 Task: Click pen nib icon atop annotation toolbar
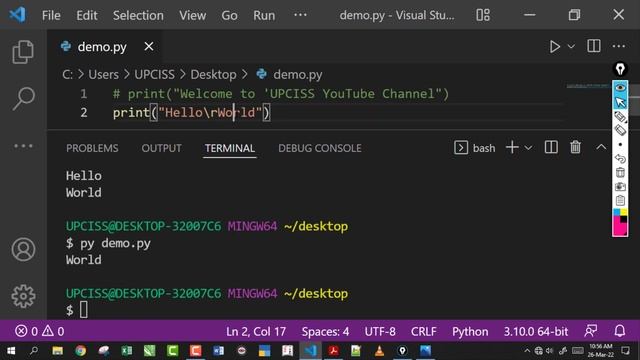(620, 69)
